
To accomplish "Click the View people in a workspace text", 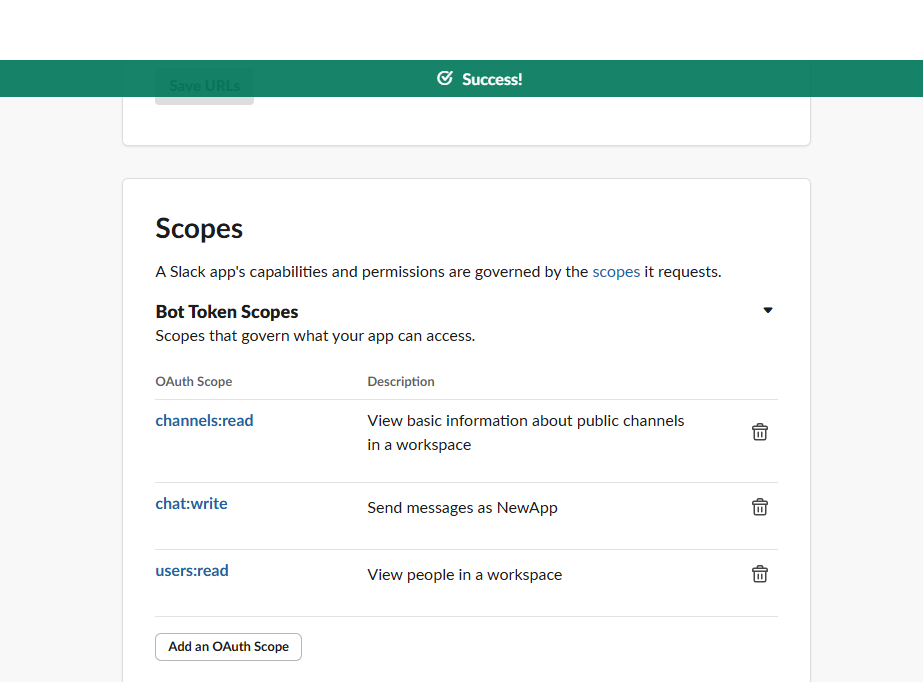I will click(x=465, y=574).
